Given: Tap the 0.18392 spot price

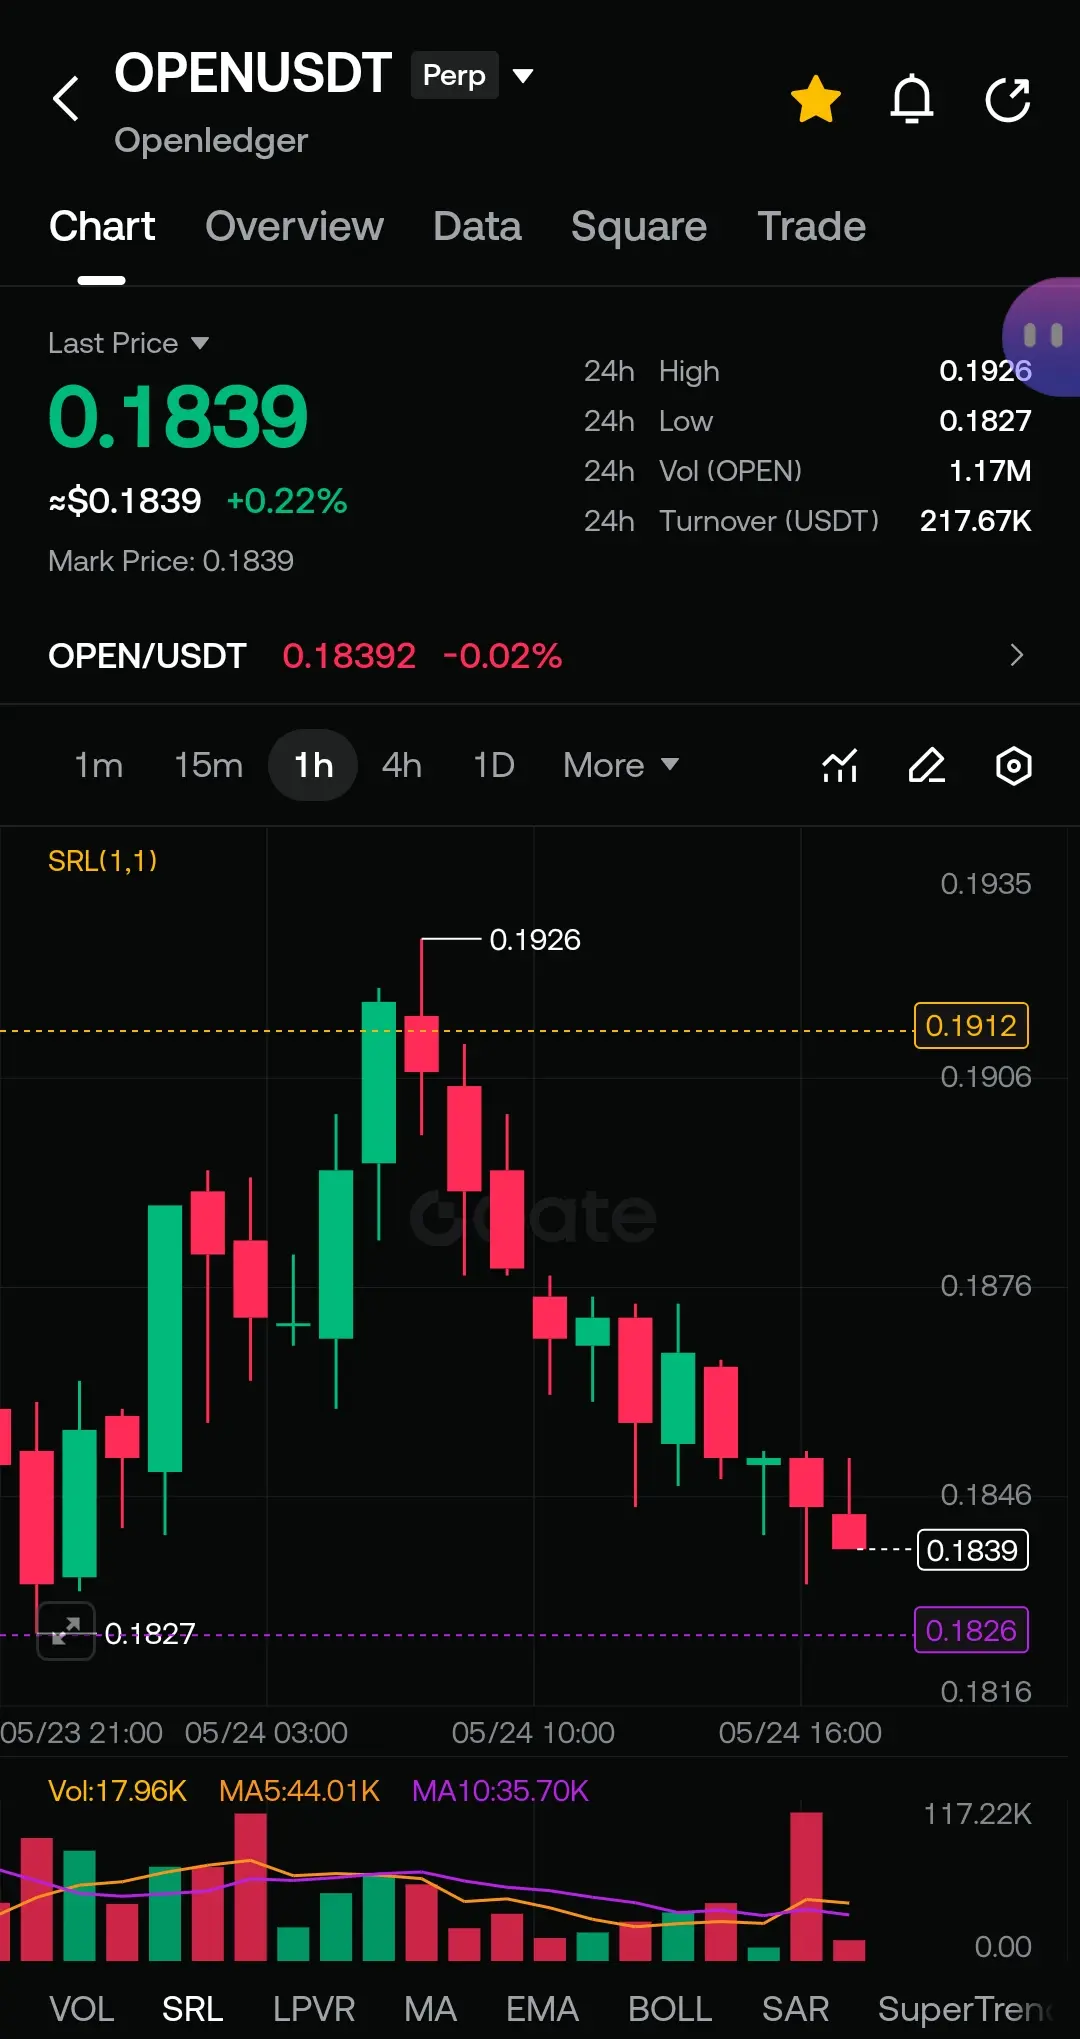Looking at the screenshot, I should (x=349, y=655).
